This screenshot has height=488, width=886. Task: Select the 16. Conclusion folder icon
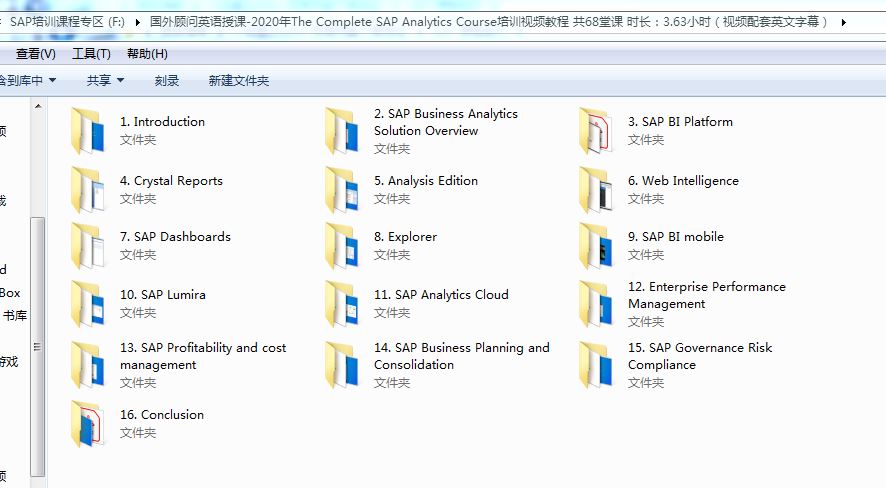point(88,424)
